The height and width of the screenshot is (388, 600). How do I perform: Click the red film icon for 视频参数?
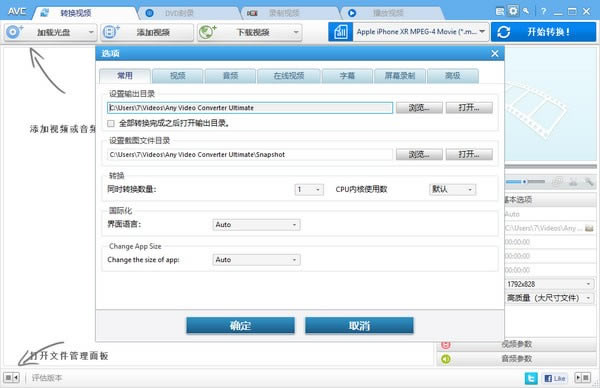[446, 345]
